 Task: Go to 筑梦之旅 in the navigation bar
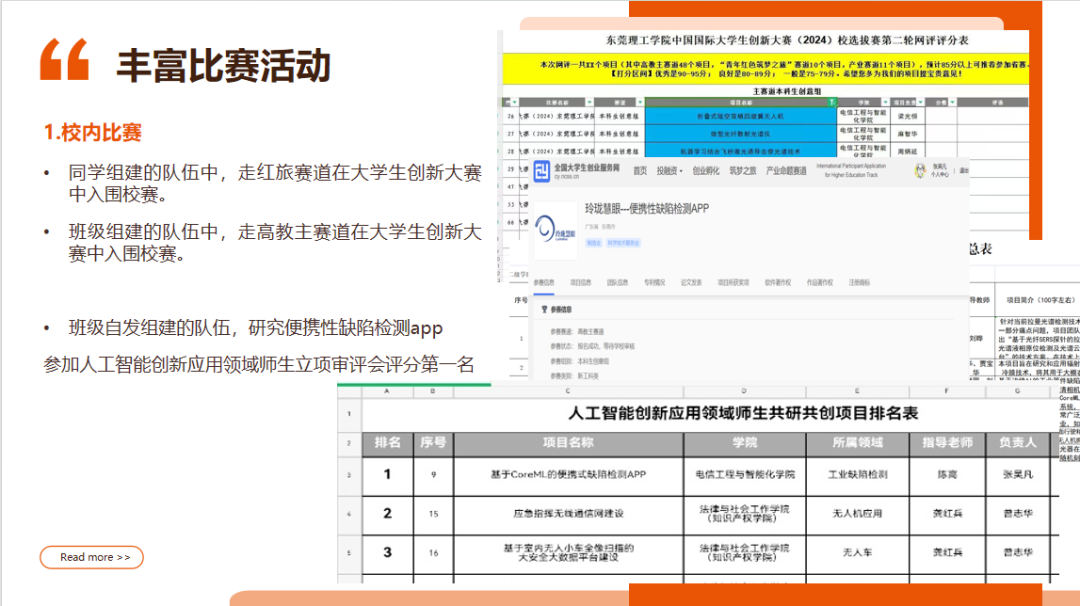pyautogui.click(x=743, y=171)
